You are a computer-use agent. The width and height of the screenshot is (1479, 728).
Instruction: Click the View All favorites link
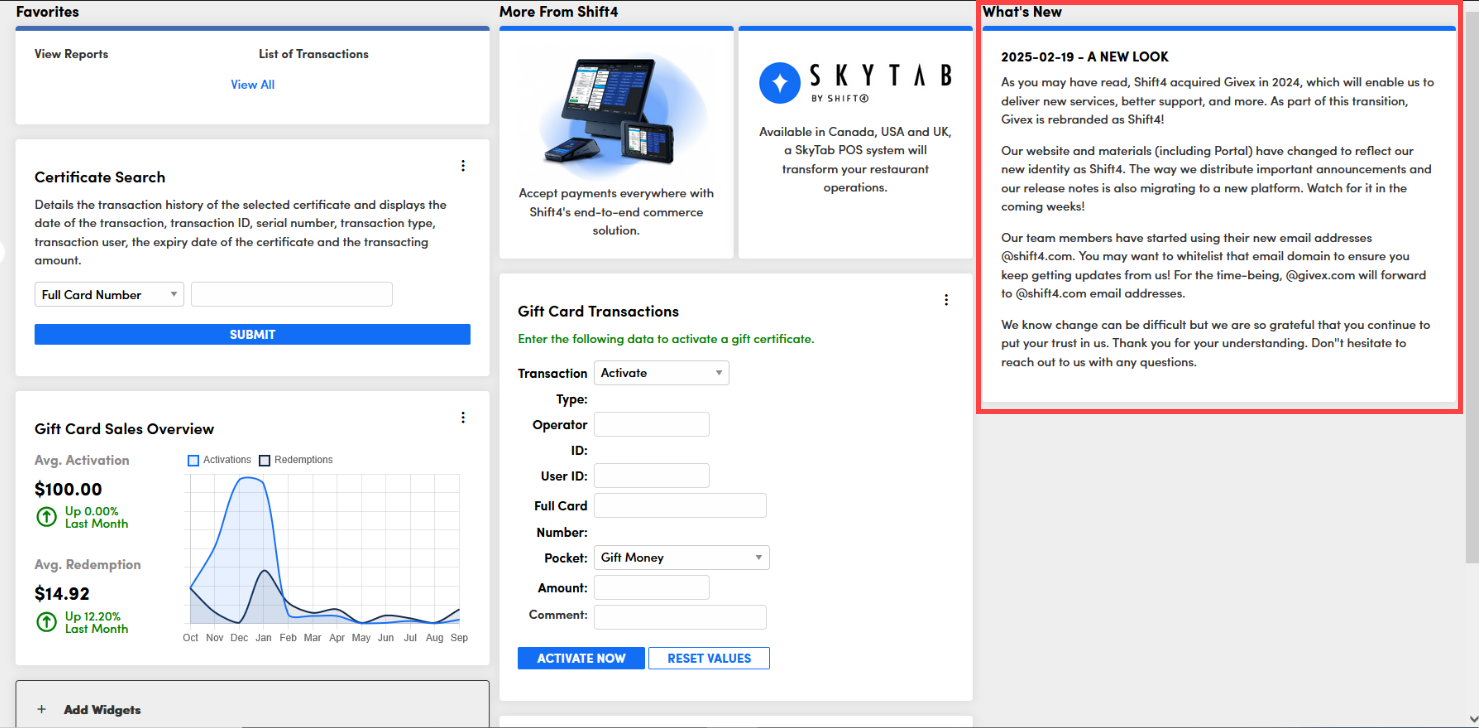pos(252,85)
